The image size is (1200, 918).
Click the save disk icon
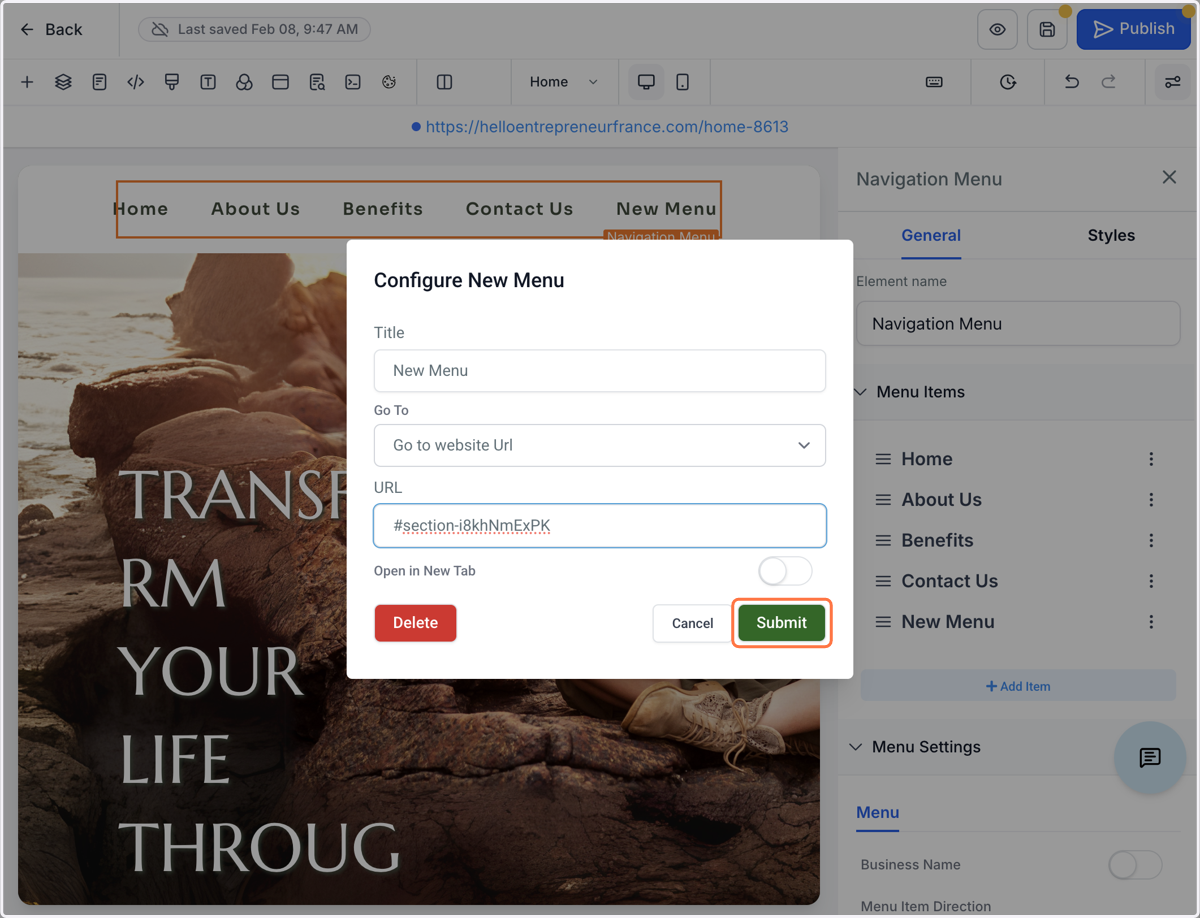(1047, 30)
